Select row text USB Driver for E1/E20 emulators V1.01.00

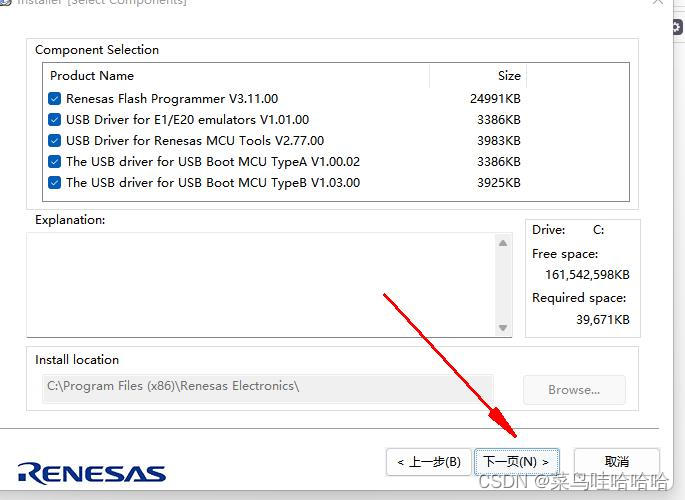[187, 120]
